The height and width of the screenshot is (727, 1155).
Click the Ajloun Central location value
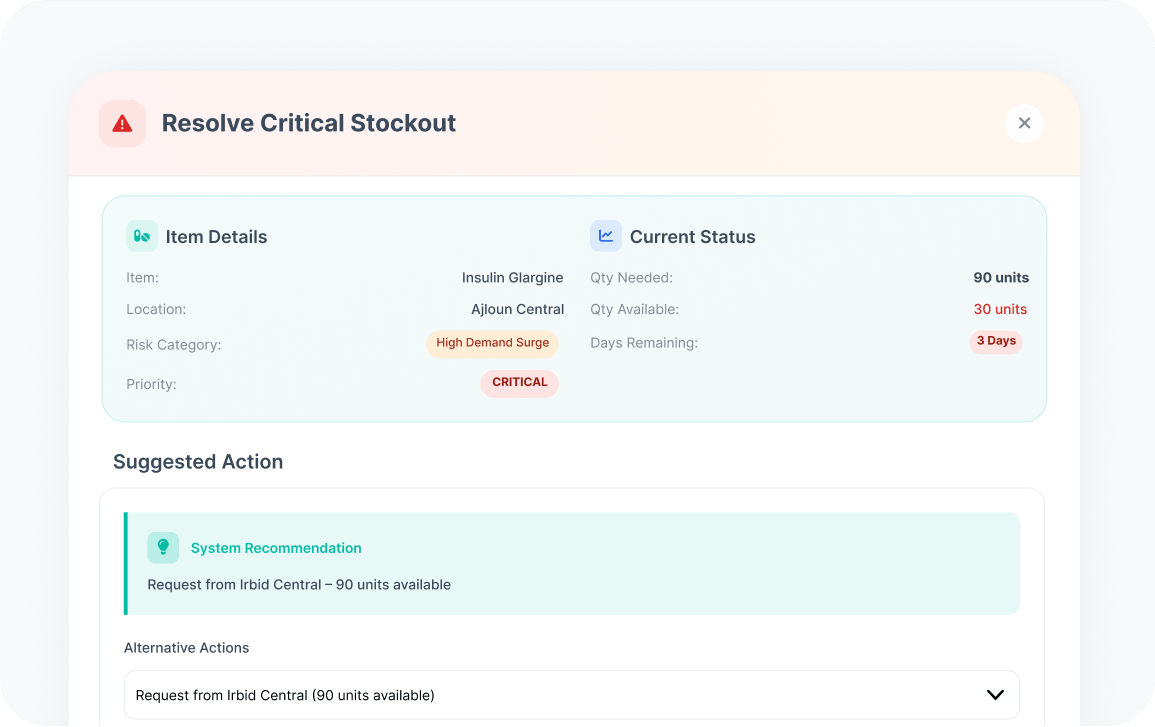tap(517, 310)
